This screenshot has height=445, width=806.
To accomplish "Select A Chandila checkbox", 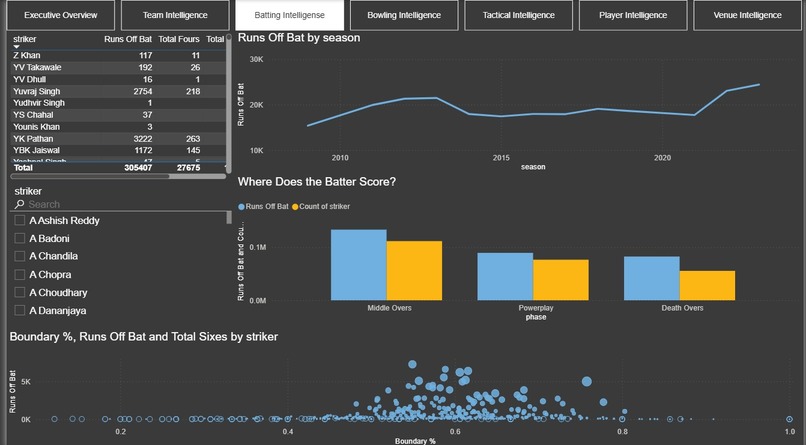I will pyautogui.click(x=20, y=256).
